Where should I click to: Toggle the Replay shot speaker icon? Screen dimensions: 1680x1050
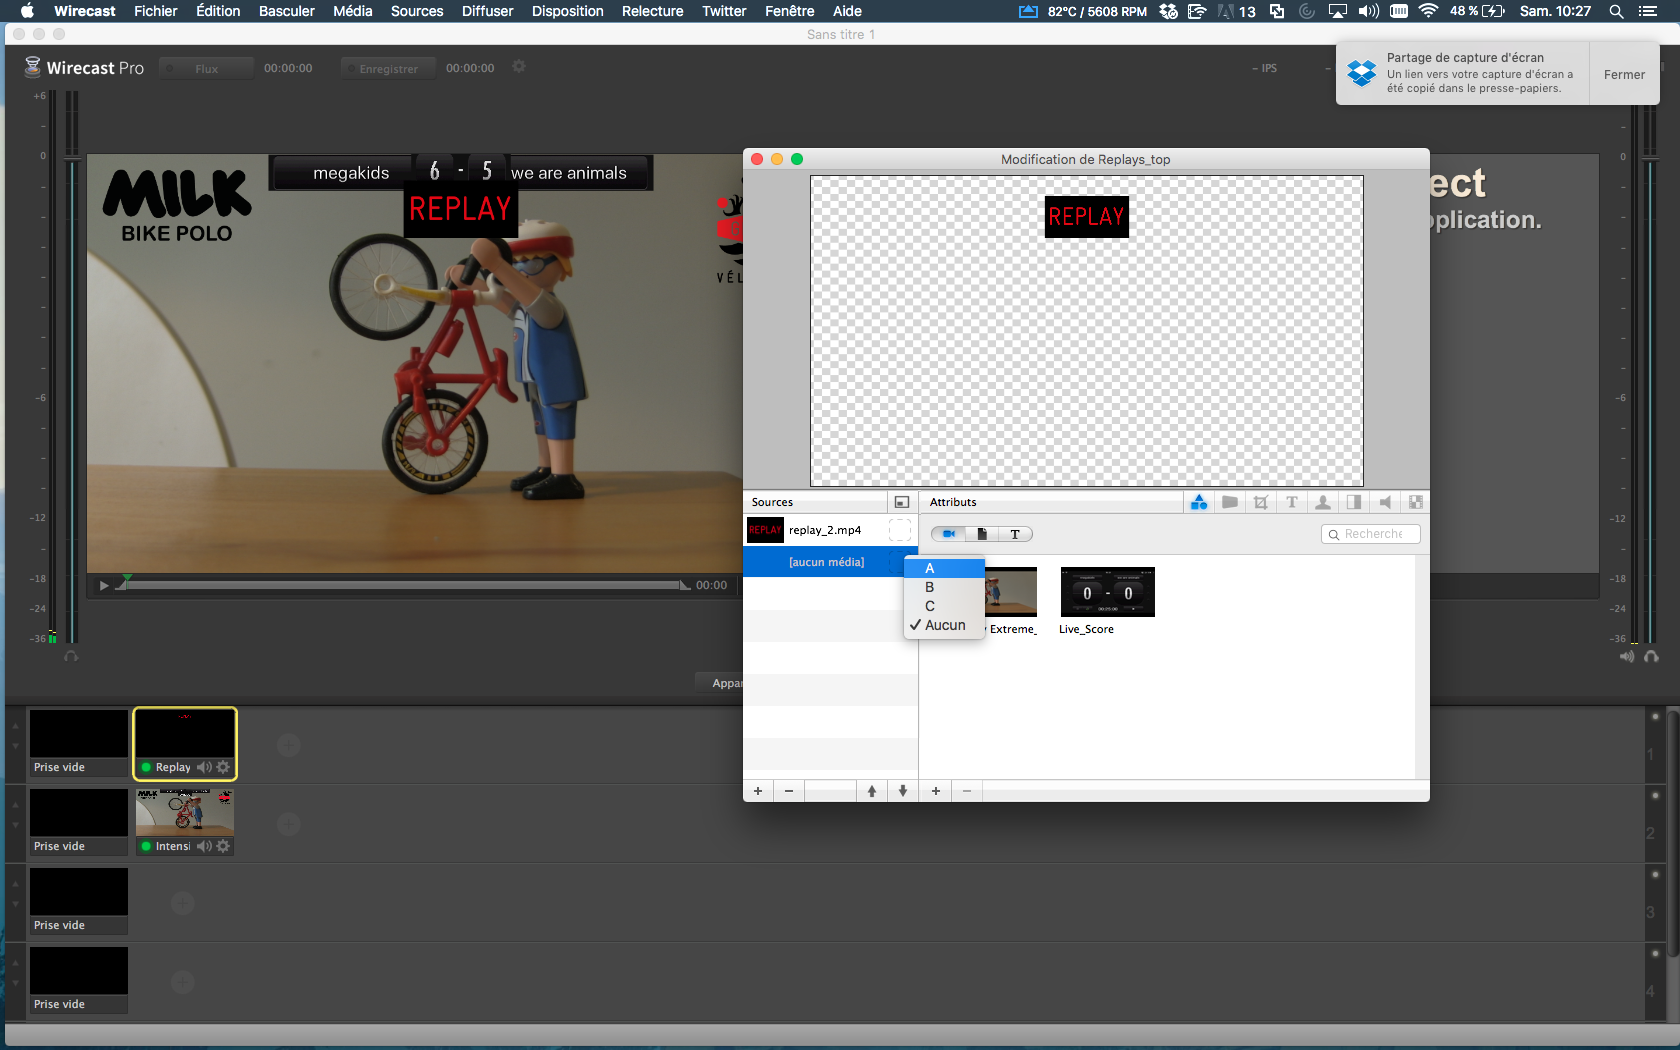(204, 767)
